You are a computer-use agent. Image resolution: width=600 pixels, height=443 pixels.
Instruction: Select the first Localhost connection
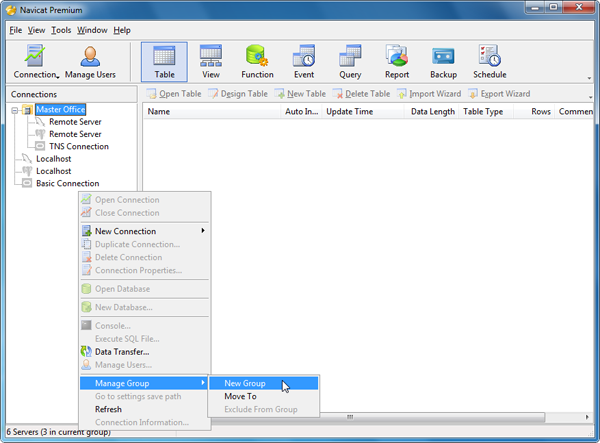tap(54, 159)
